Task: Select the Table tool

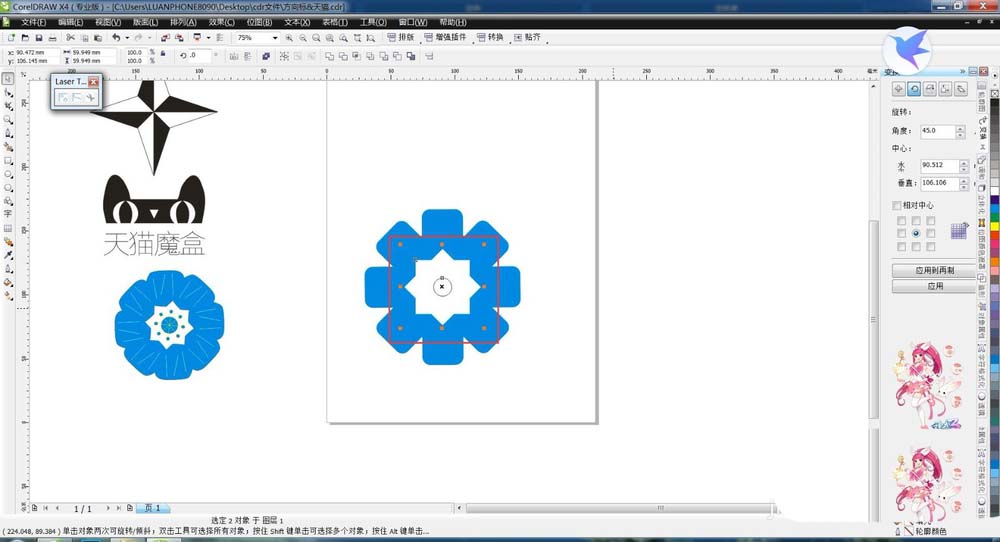Action: 8,228
